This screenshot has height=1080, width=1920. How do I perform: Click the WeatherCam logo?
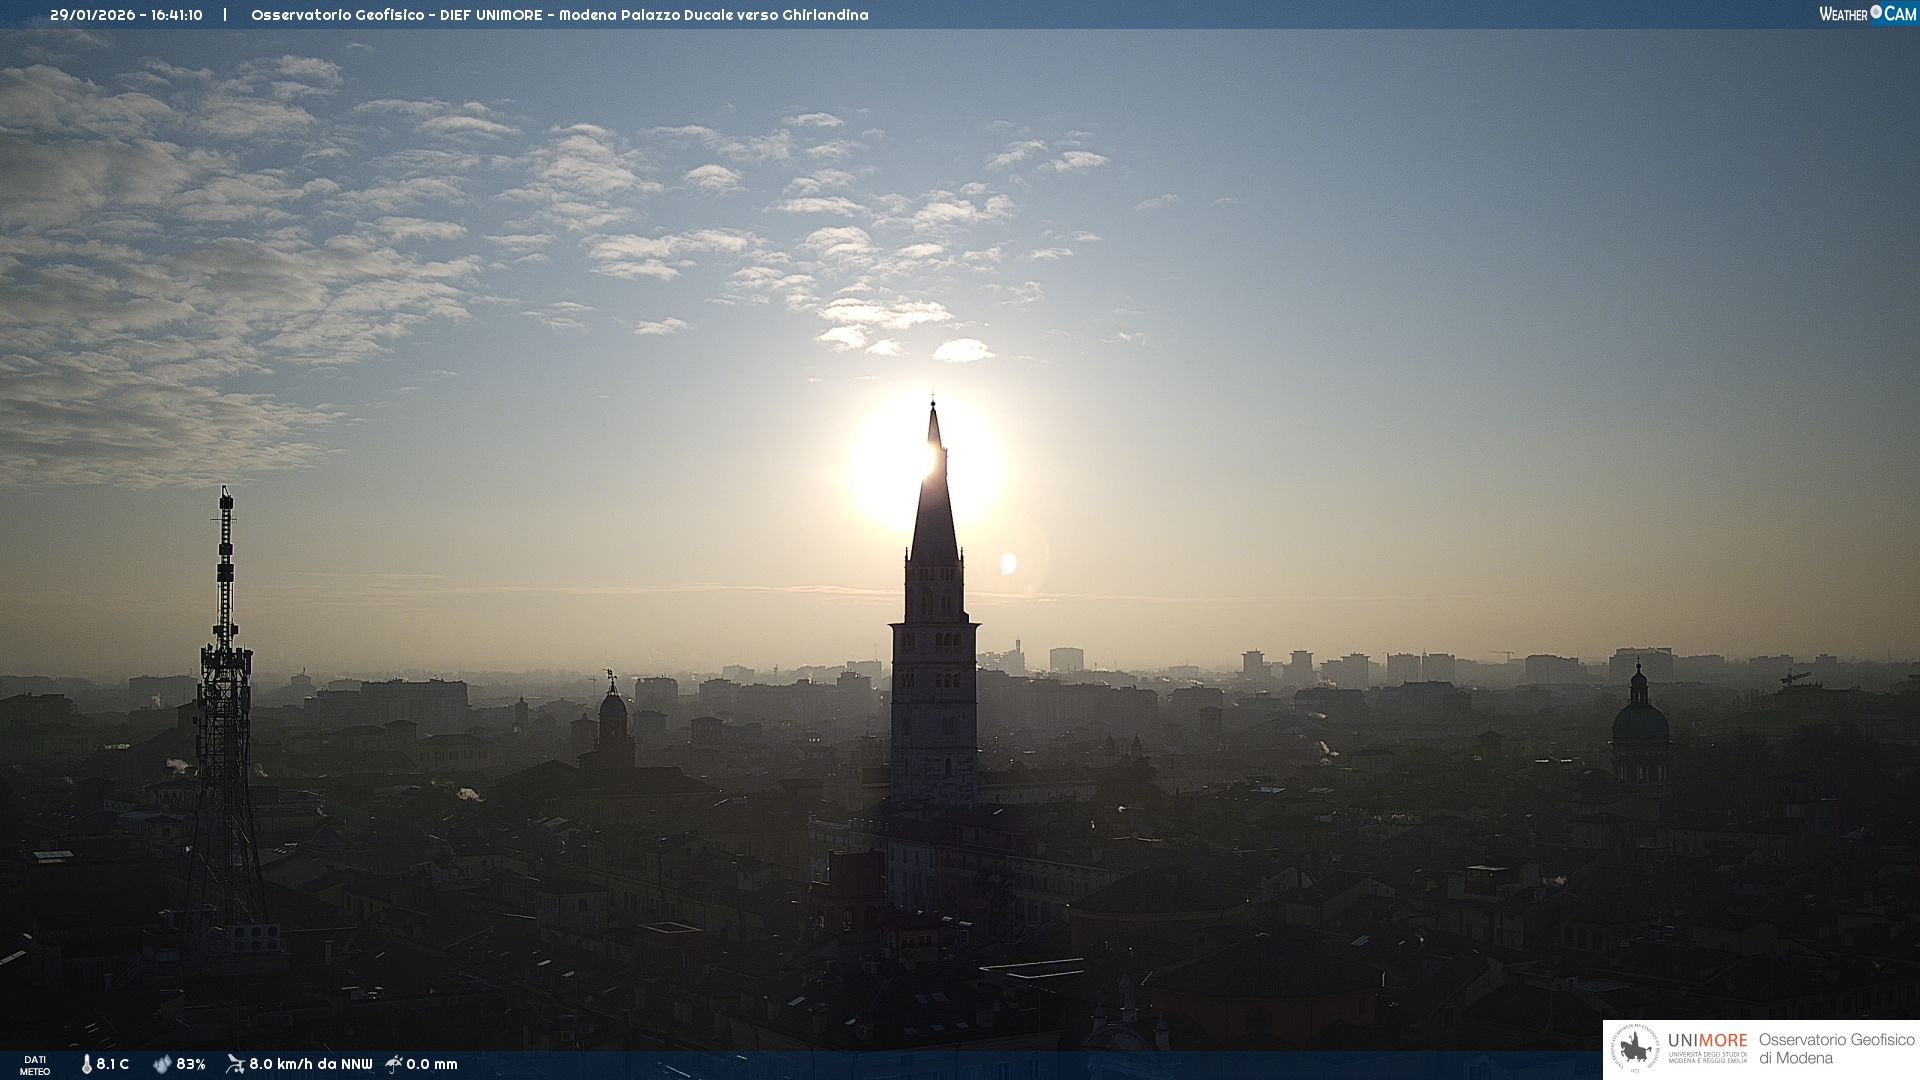click(1867, 14)
